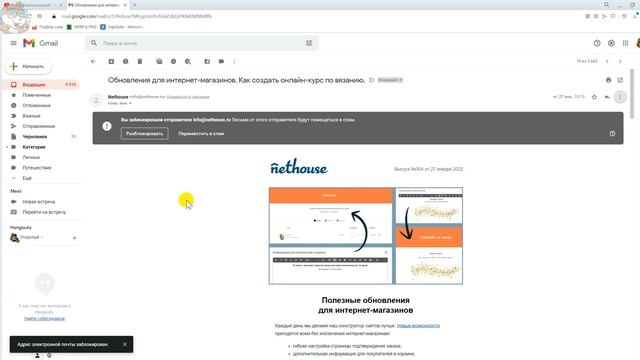Add the email to tasks

pos(188,61)
